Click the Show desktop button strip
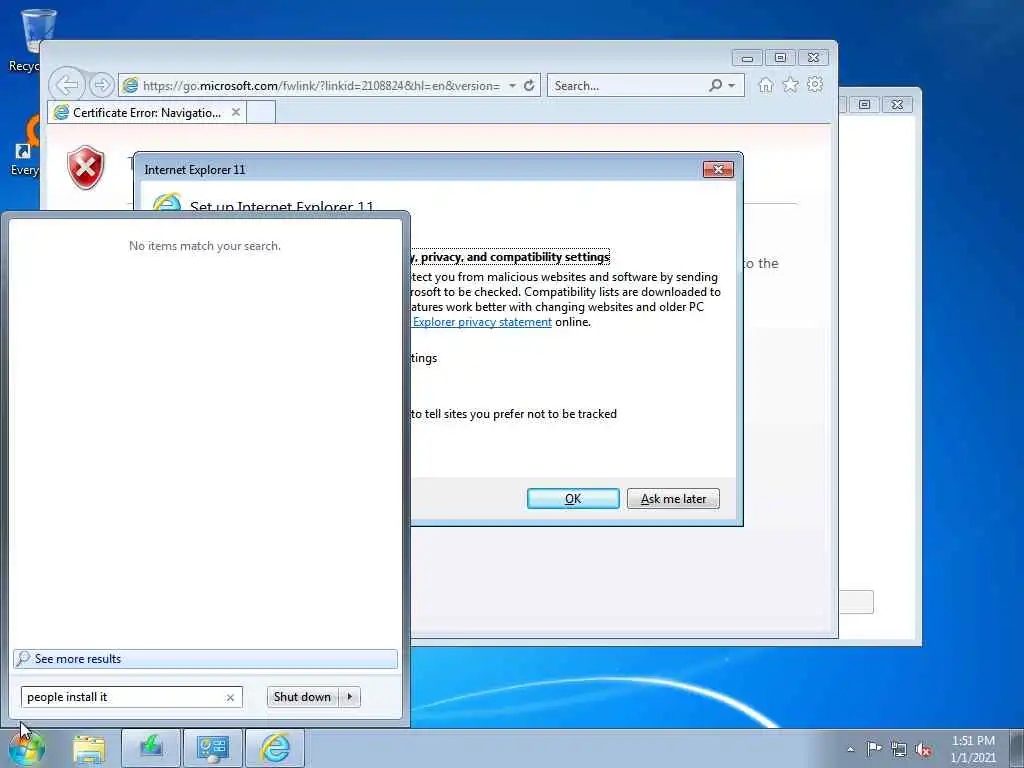The height and width of the screenshot is (768, 1024). pyautogui.click(x=1016, y=748)
